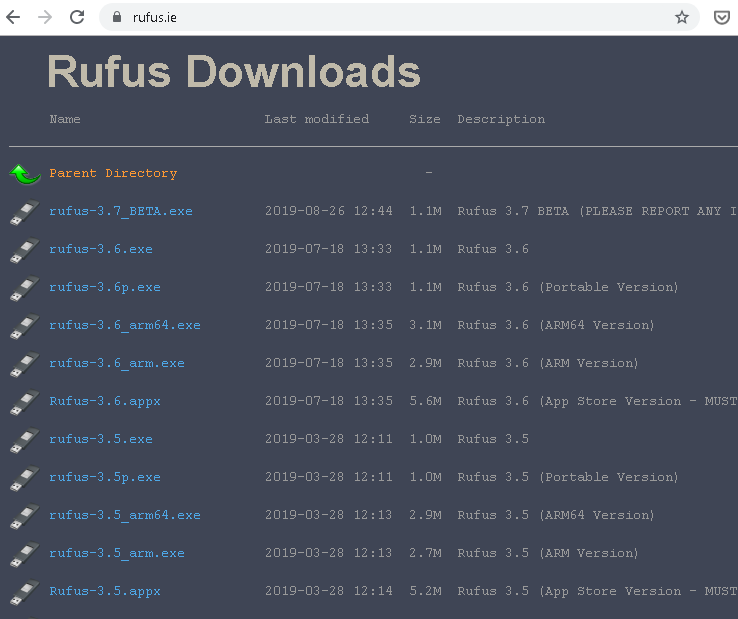Click description 'Rufus 3.6 (Portable Version)'
738x619 pixels.
568,287
